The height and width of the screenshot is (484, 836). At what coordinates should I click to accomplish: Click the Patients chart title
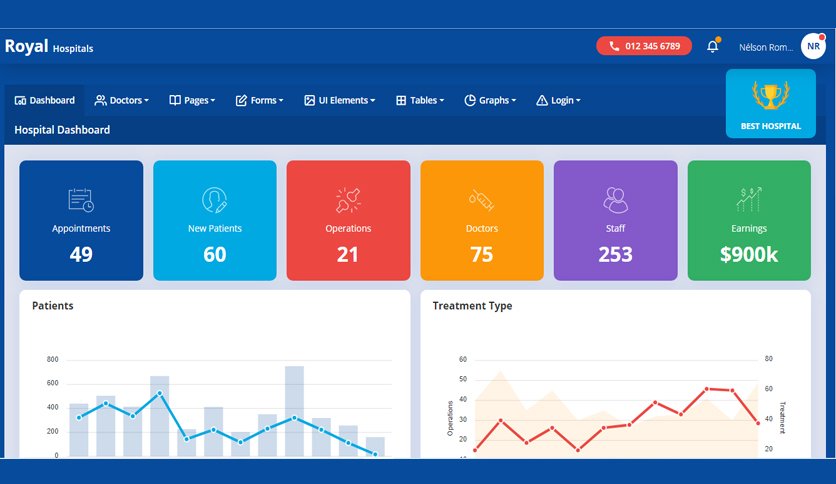52,305
